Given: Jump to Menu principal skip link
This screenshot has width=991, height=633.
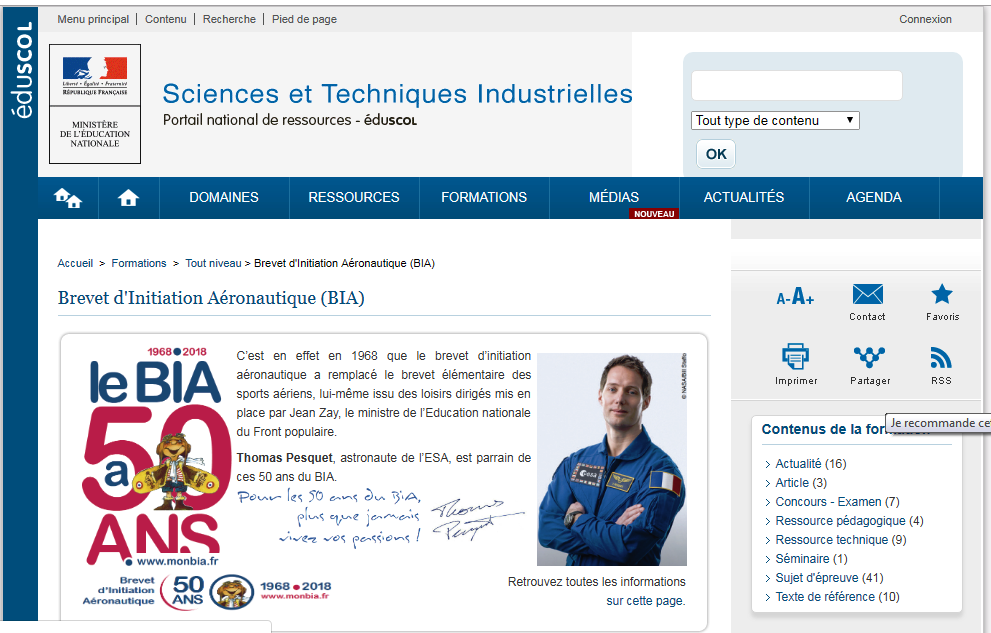Looking at the screenshot, I should coord(93,20).
